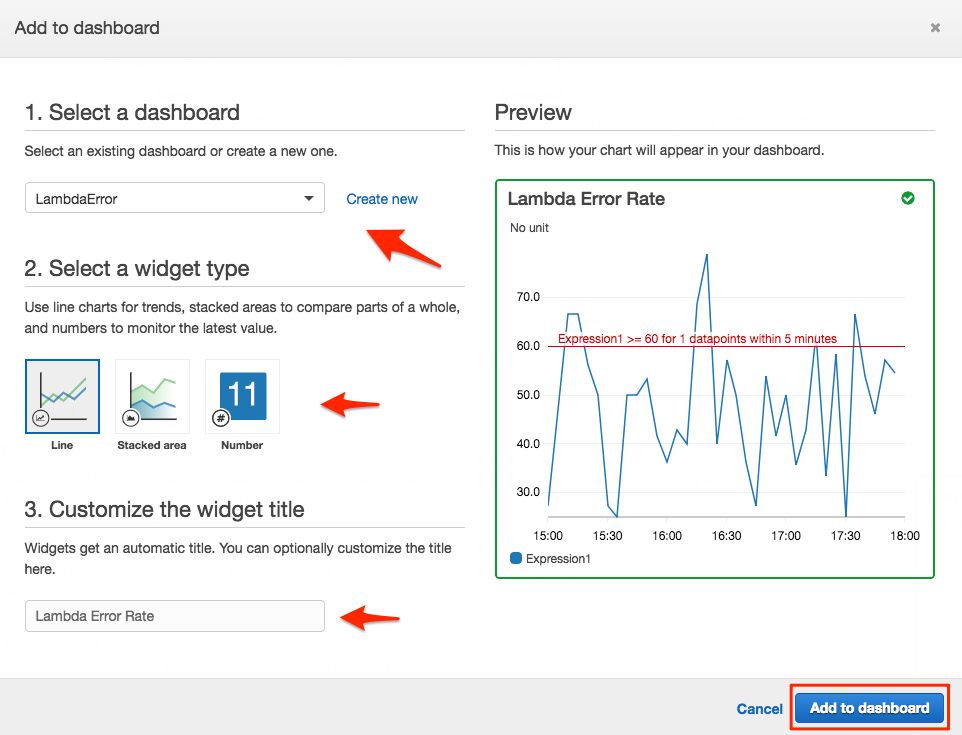Image resolution: width=962 pixels, height=735 pixels.
Task: Click the red alarm threshold annotation text
Action: (x=697, y=339)
